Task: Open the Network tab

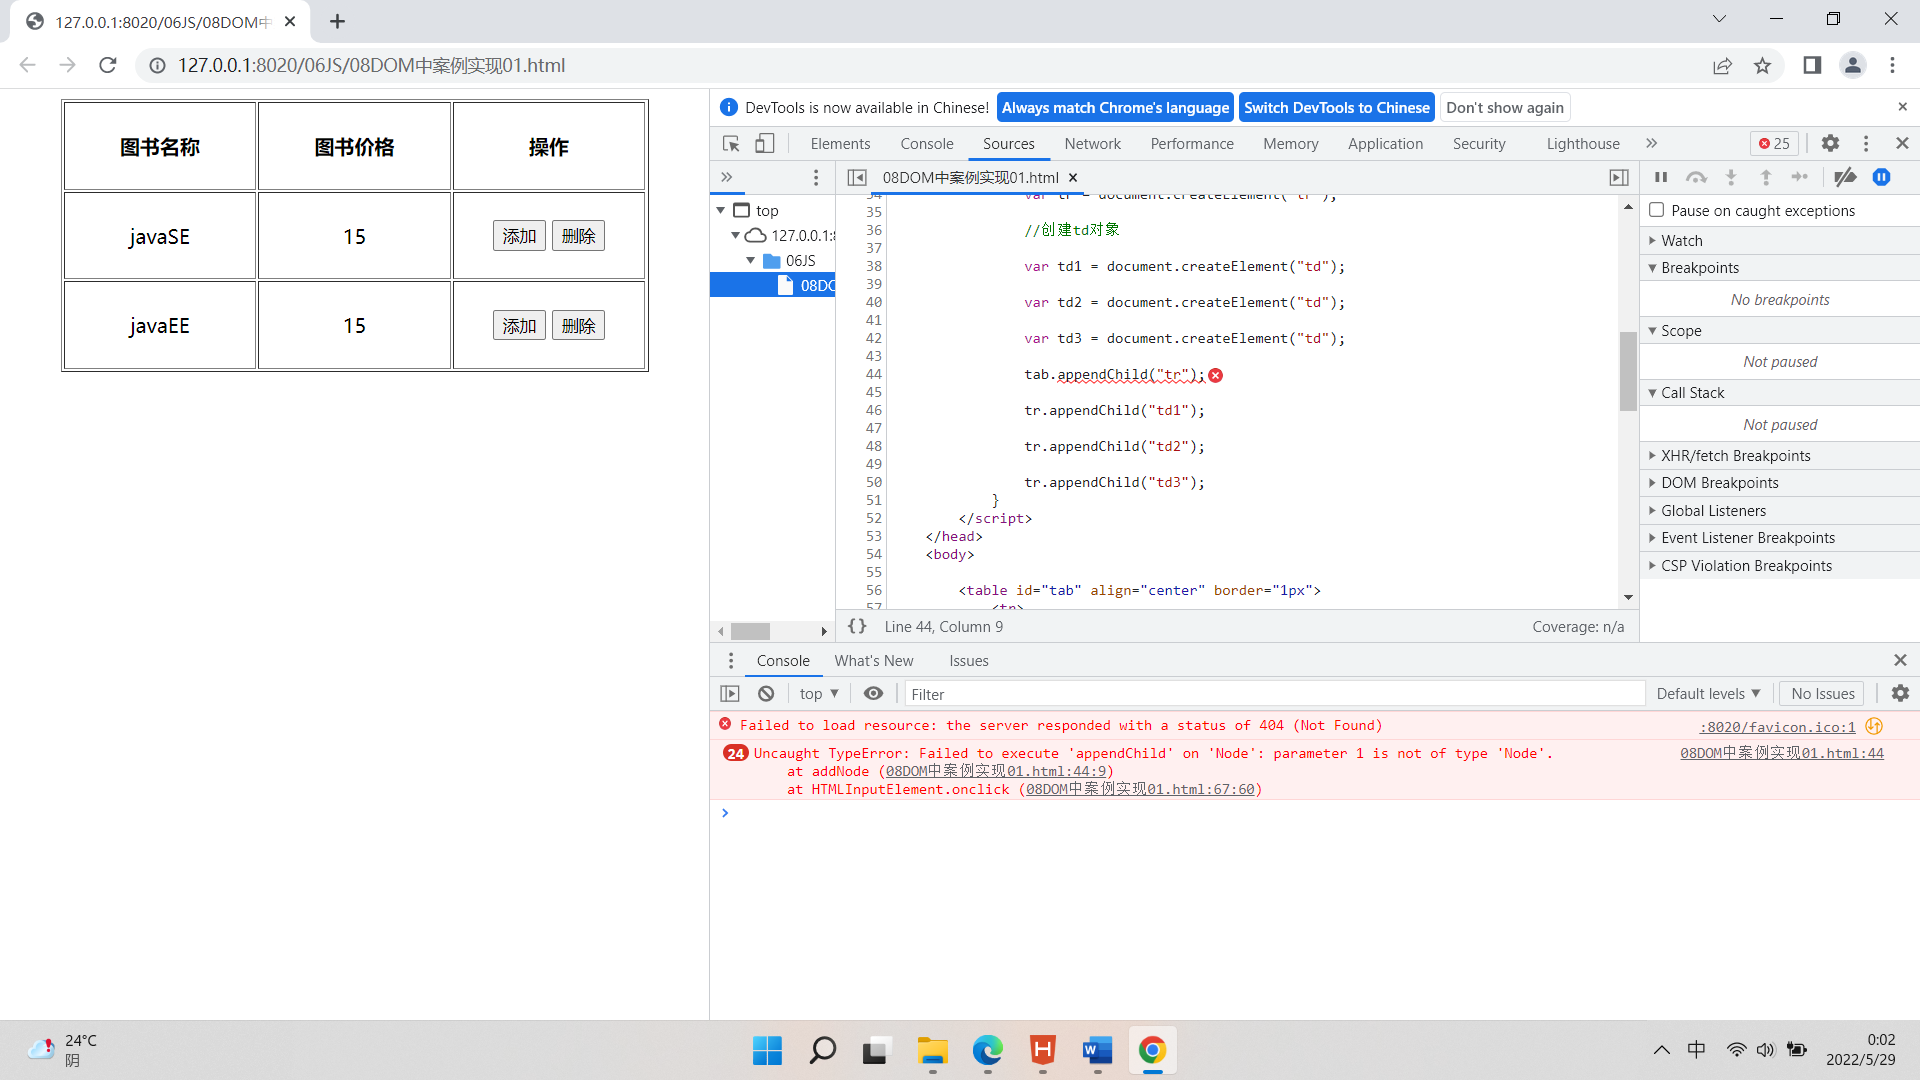Action: (1092, 143)
